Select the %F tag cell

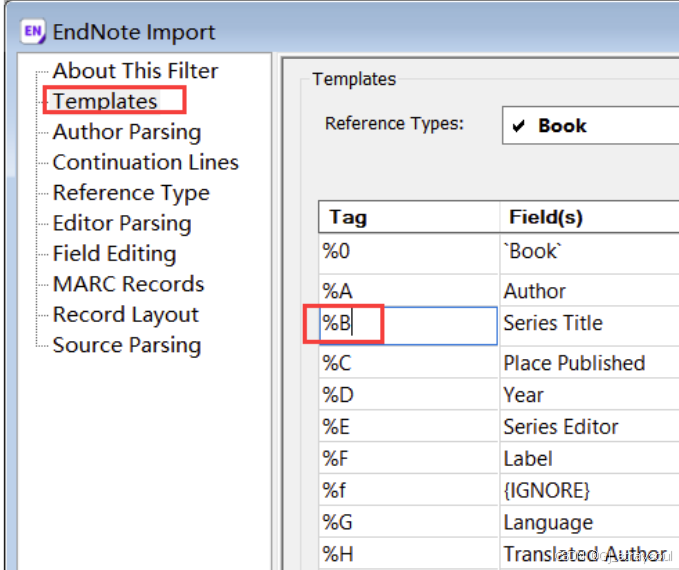[x=408, y=458]
